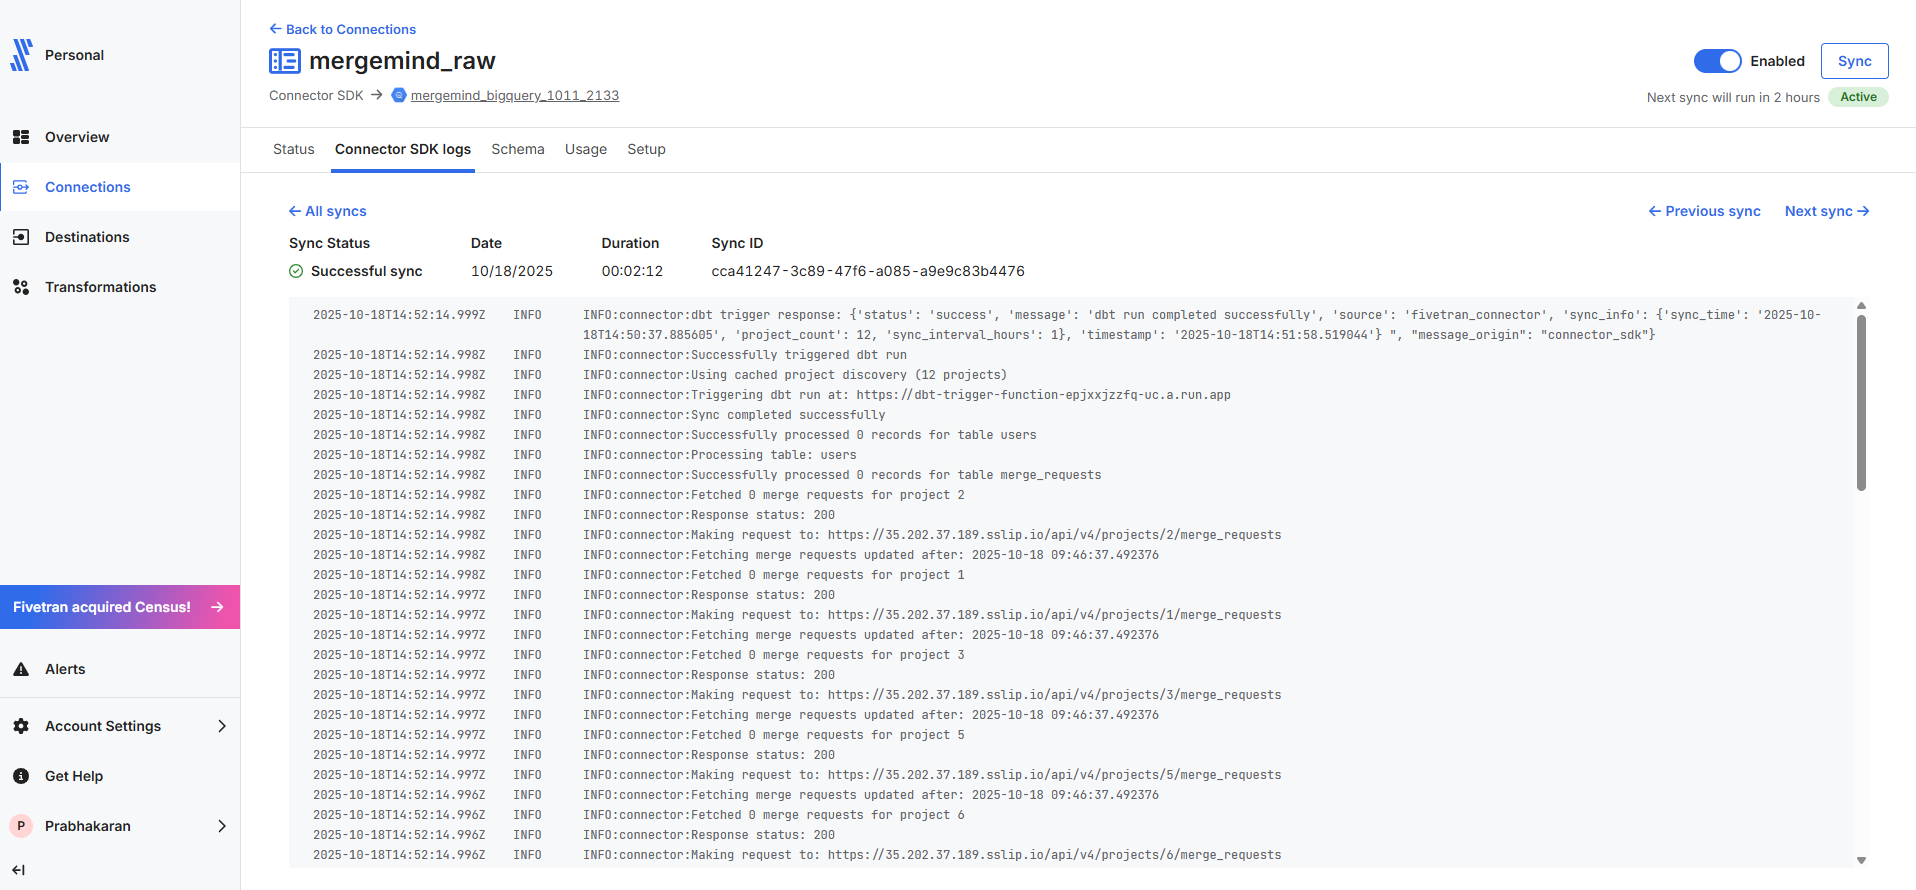Click the log scrollbar thumb
Image resolution: width=1916 pixels, height=890 pixels.
(1861, 403)
